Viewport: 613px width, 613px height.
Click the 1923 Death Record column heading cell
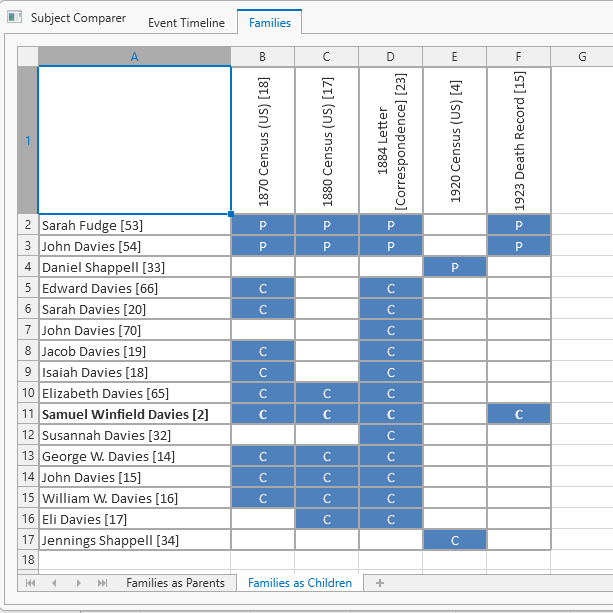(518, 140)
